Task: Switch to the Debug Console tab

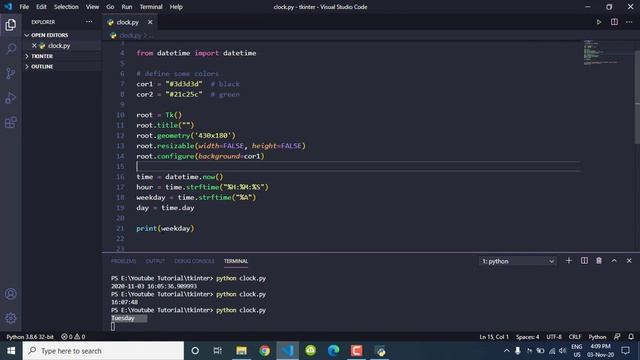Action: click(x=194, y=261)
